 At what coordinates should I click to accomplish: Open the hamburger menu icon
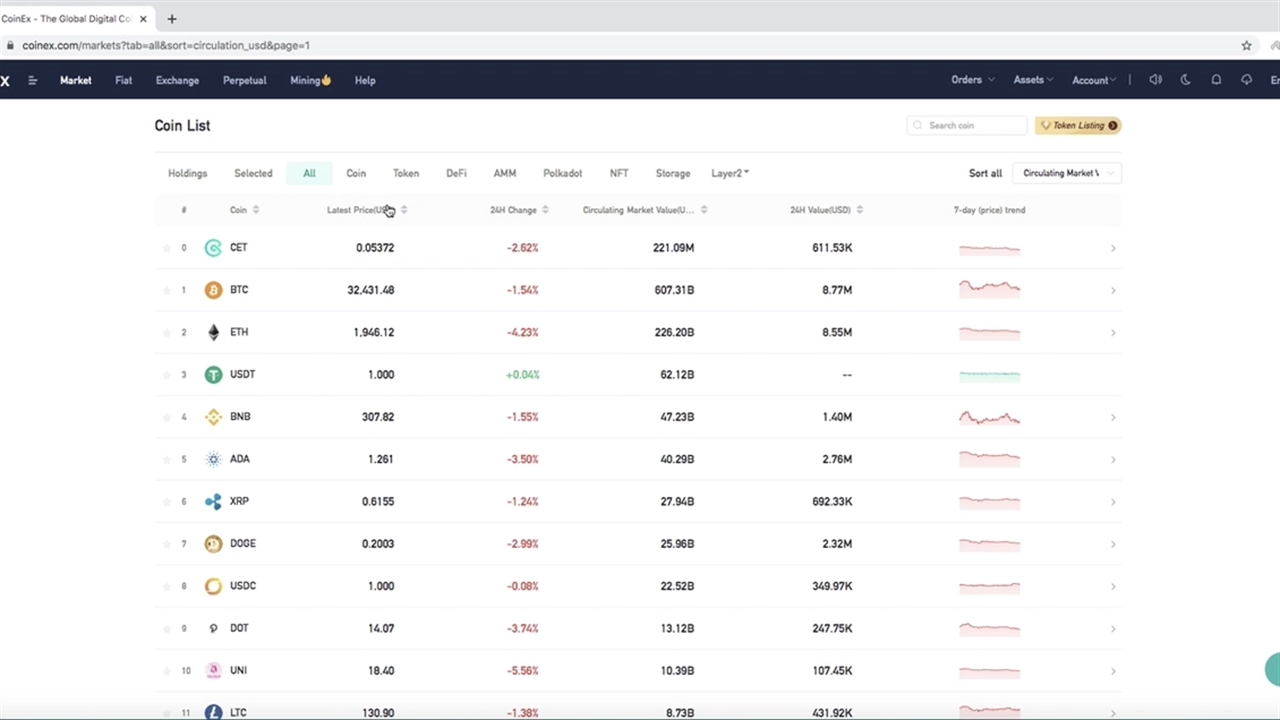click(33, 80)
